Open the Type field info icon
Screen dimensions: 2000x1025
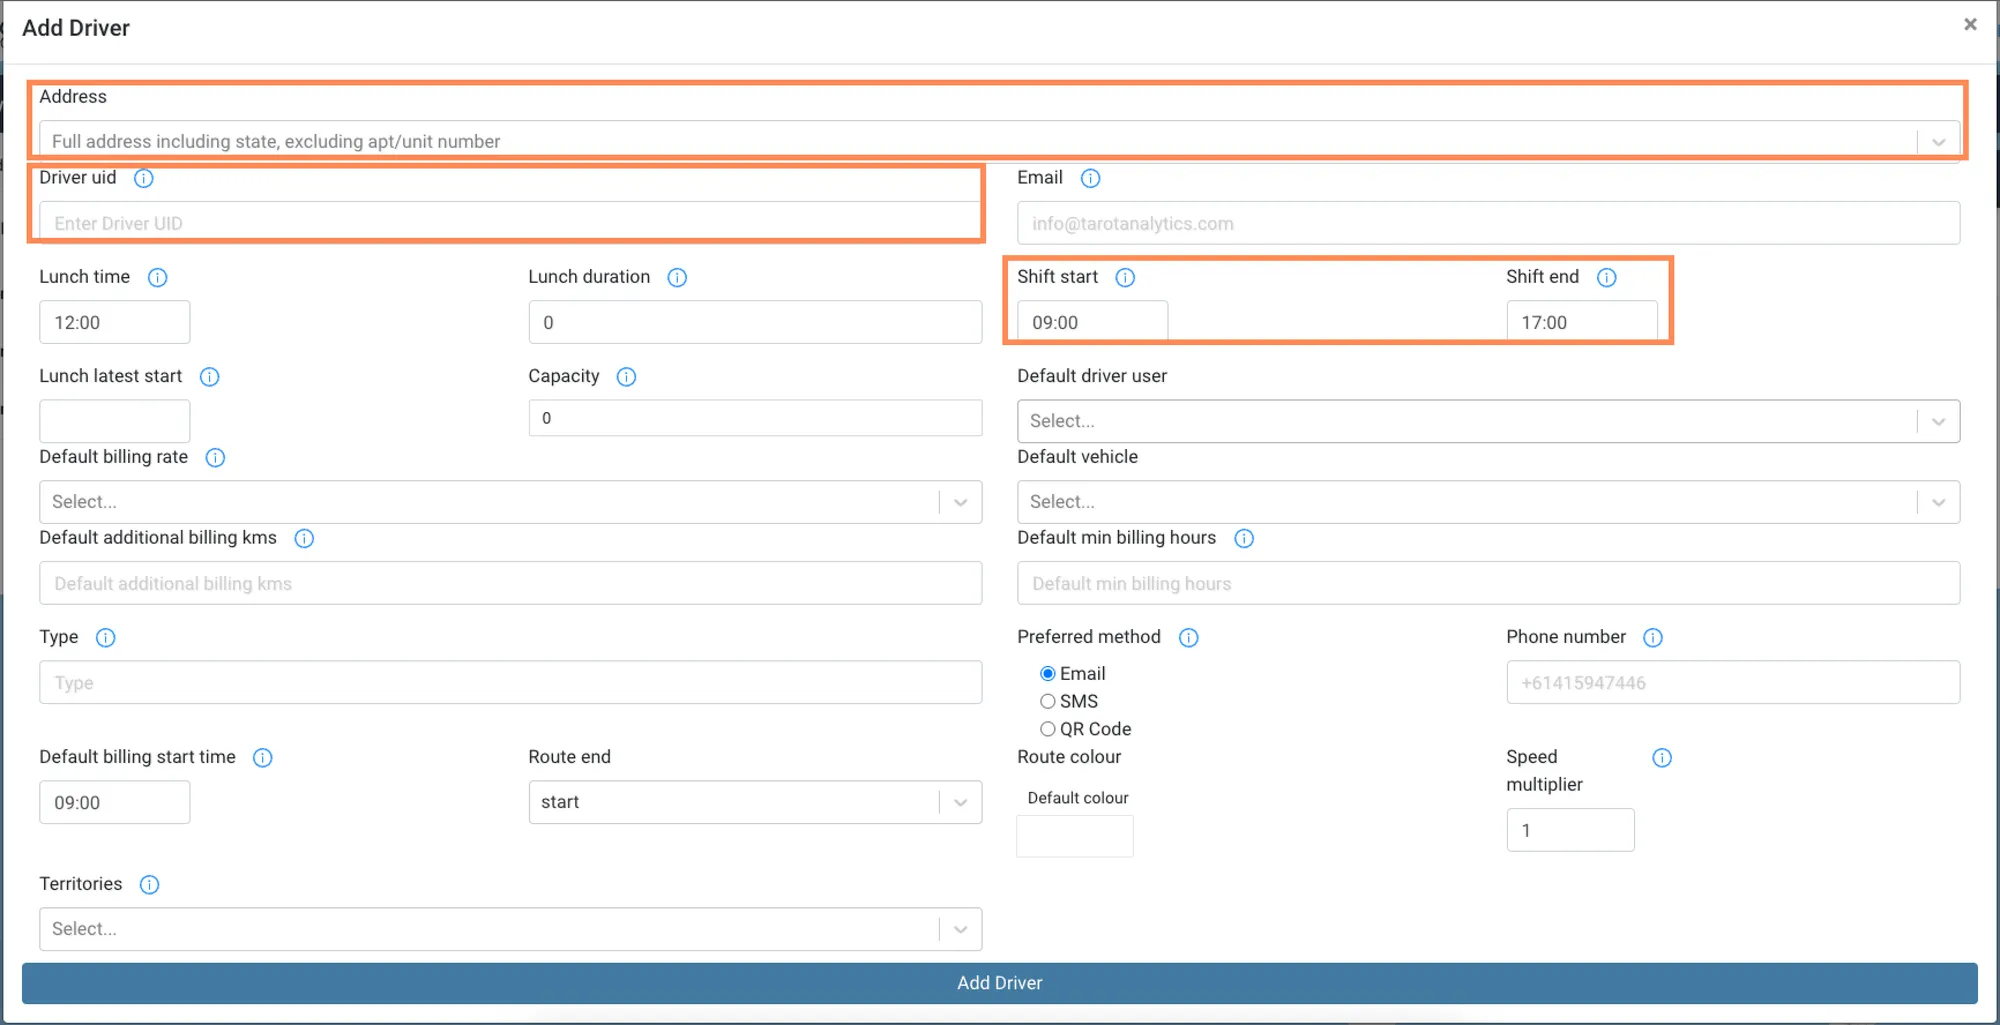click(105, 638)
